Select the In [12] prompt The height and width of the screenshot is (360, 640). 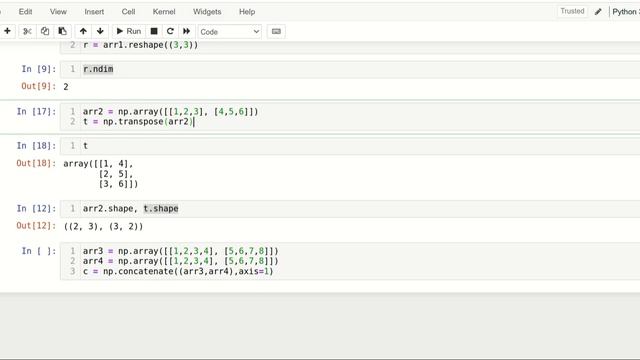click(36, 209)
